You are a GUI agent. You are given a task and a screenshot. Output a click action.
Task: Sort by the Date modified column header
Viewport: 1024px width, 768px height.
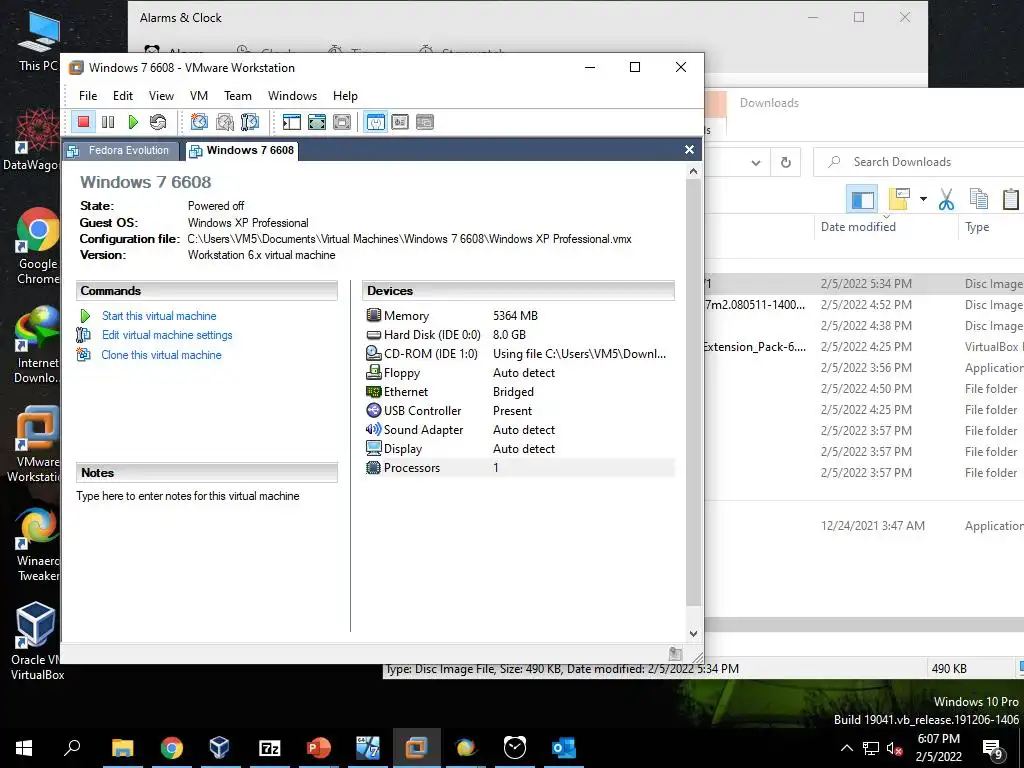click(858, 227)
